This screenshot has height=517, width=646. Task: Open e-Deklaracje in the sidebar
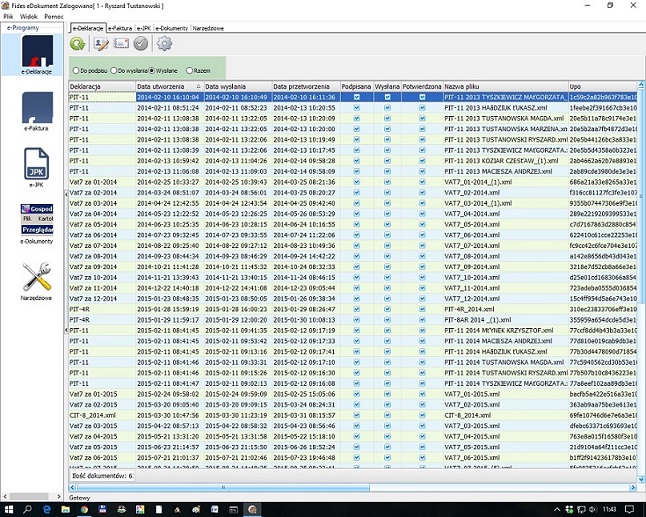point(37,54)
